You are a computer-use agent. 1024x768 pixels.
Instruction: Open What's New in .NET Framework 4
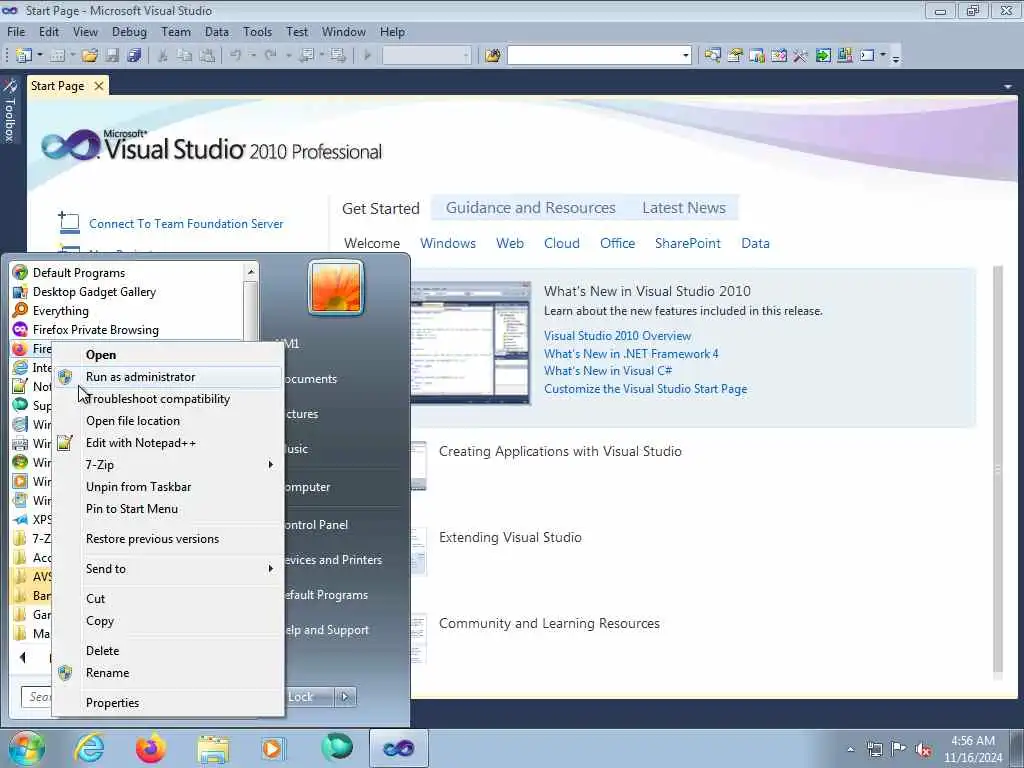(631, 353)
